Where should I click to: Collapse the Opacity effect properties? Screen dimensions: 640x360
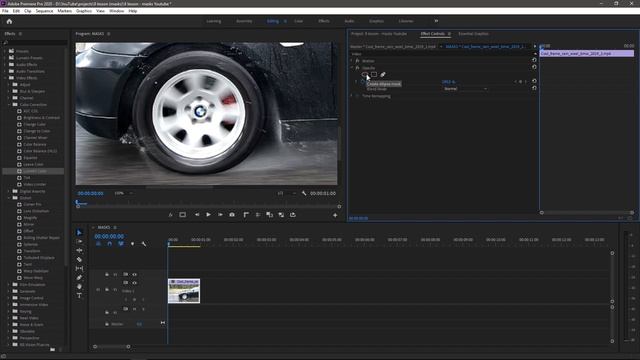click(352, 68)
